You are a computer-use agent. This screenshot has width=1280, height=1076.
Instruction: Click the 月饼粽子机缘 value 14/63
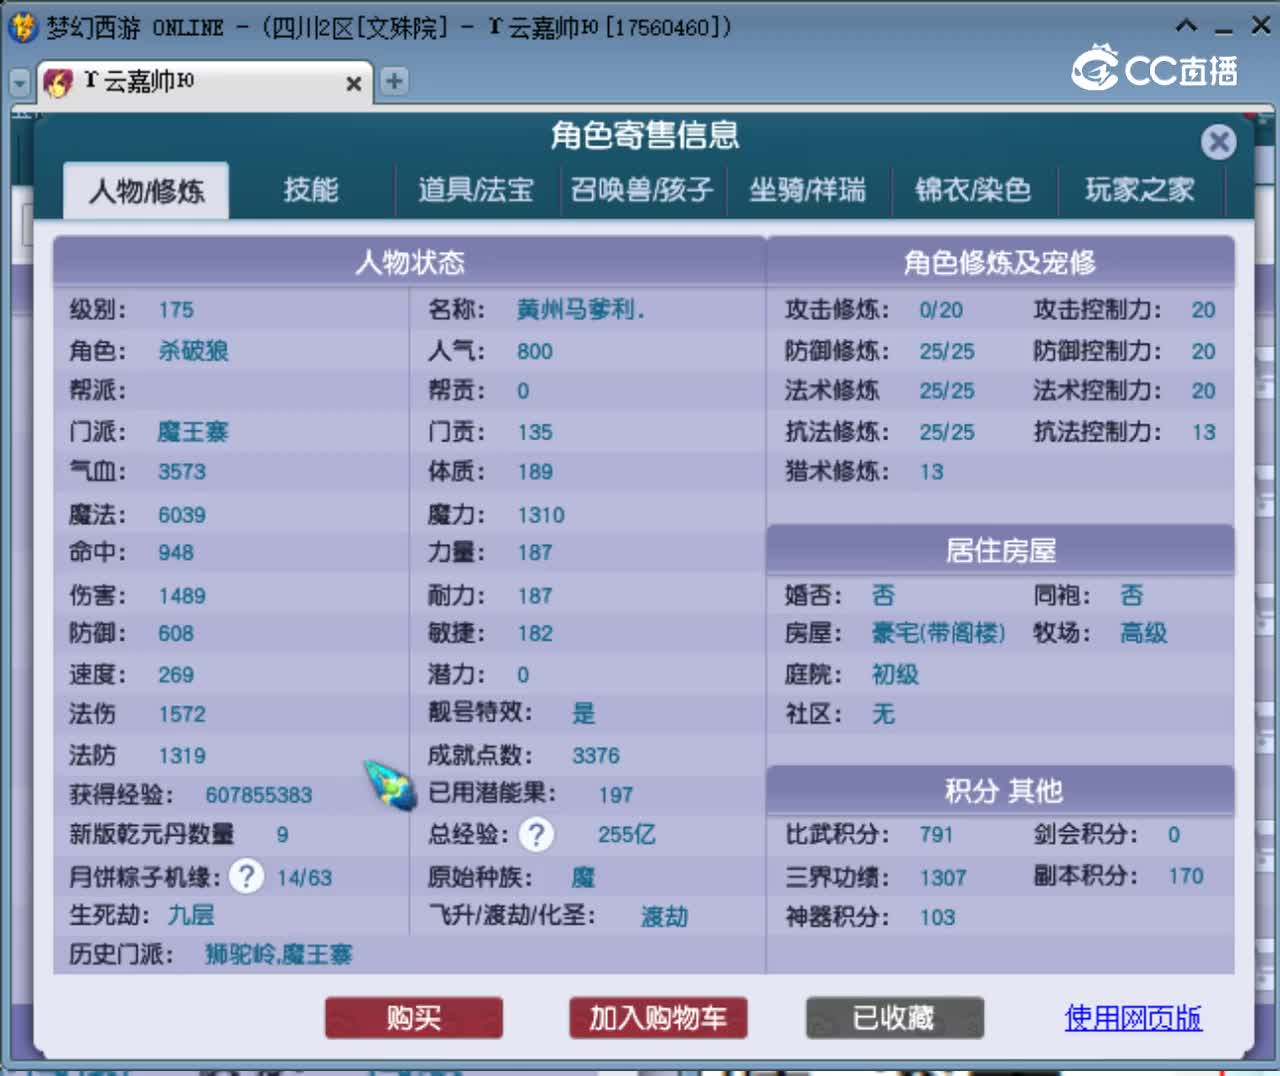pyautogui.click(x=304, y=878)
